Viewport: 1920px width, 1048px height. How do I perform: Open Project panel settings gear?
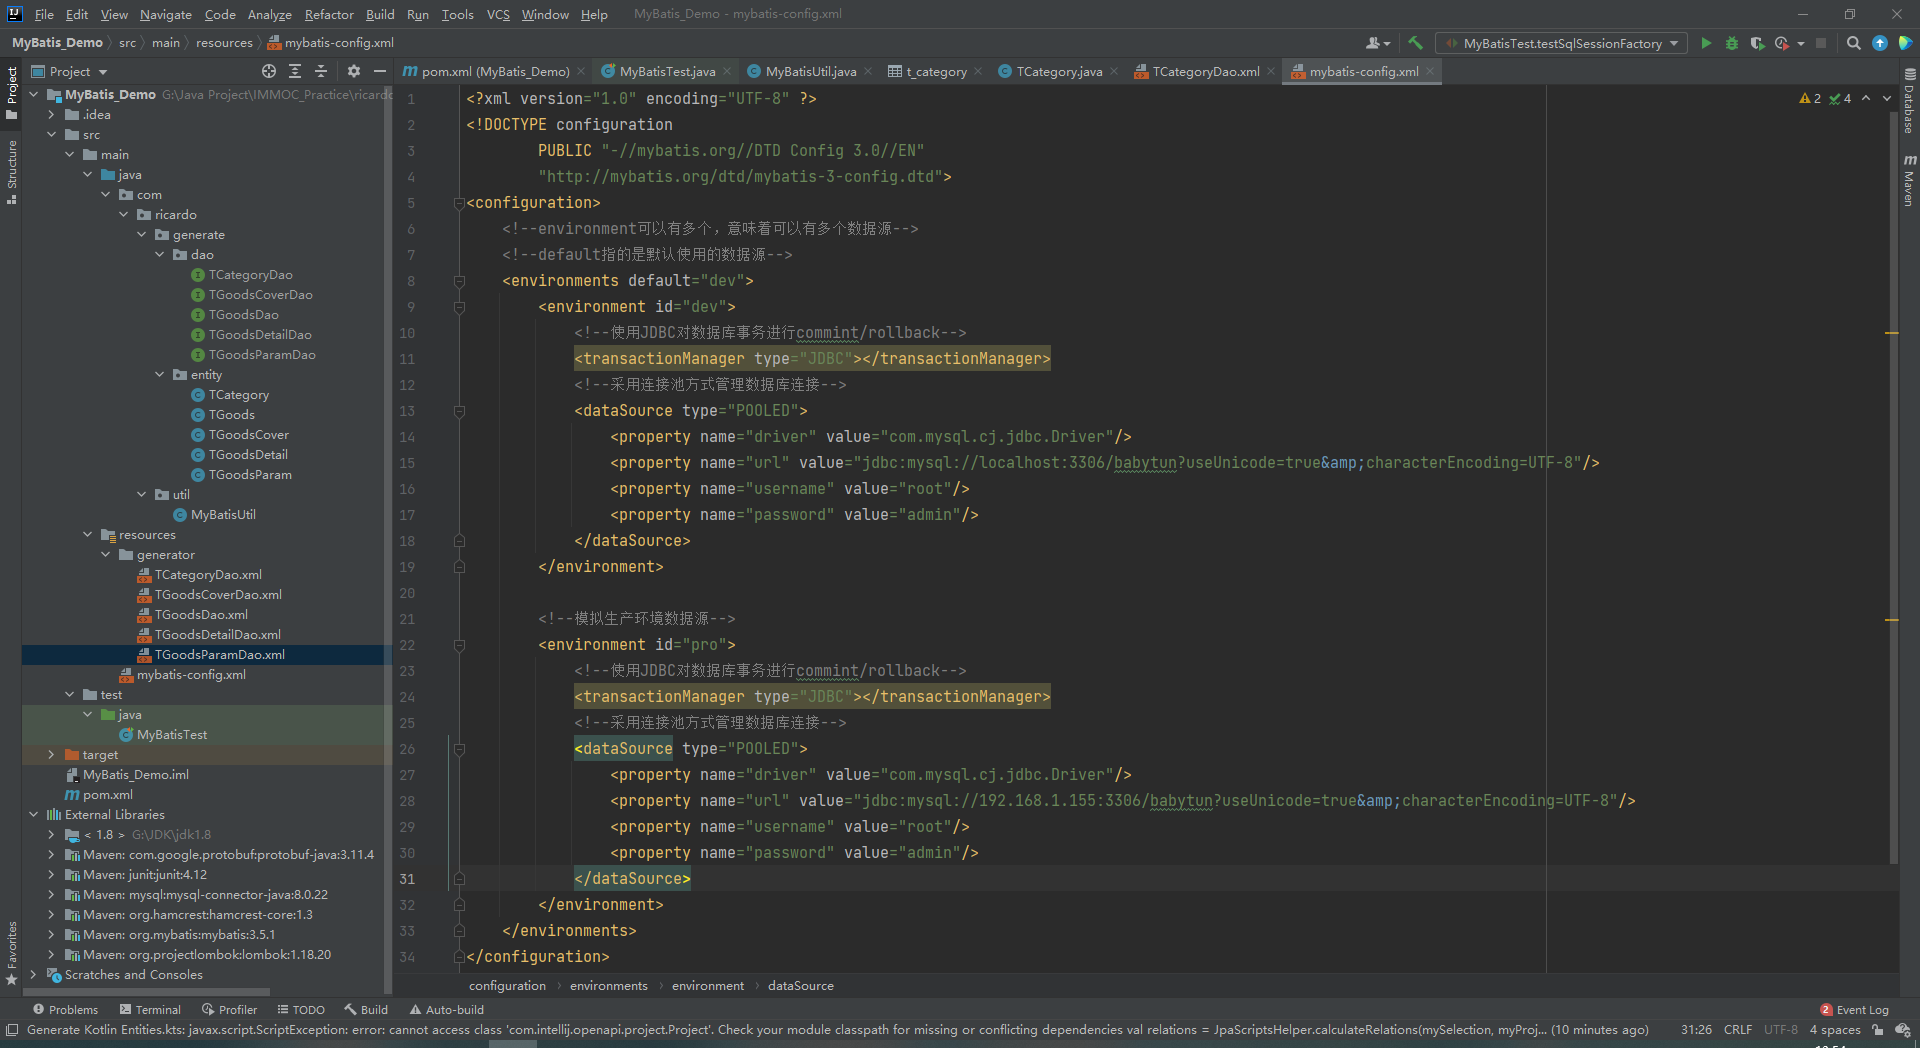tap(353, 71)
